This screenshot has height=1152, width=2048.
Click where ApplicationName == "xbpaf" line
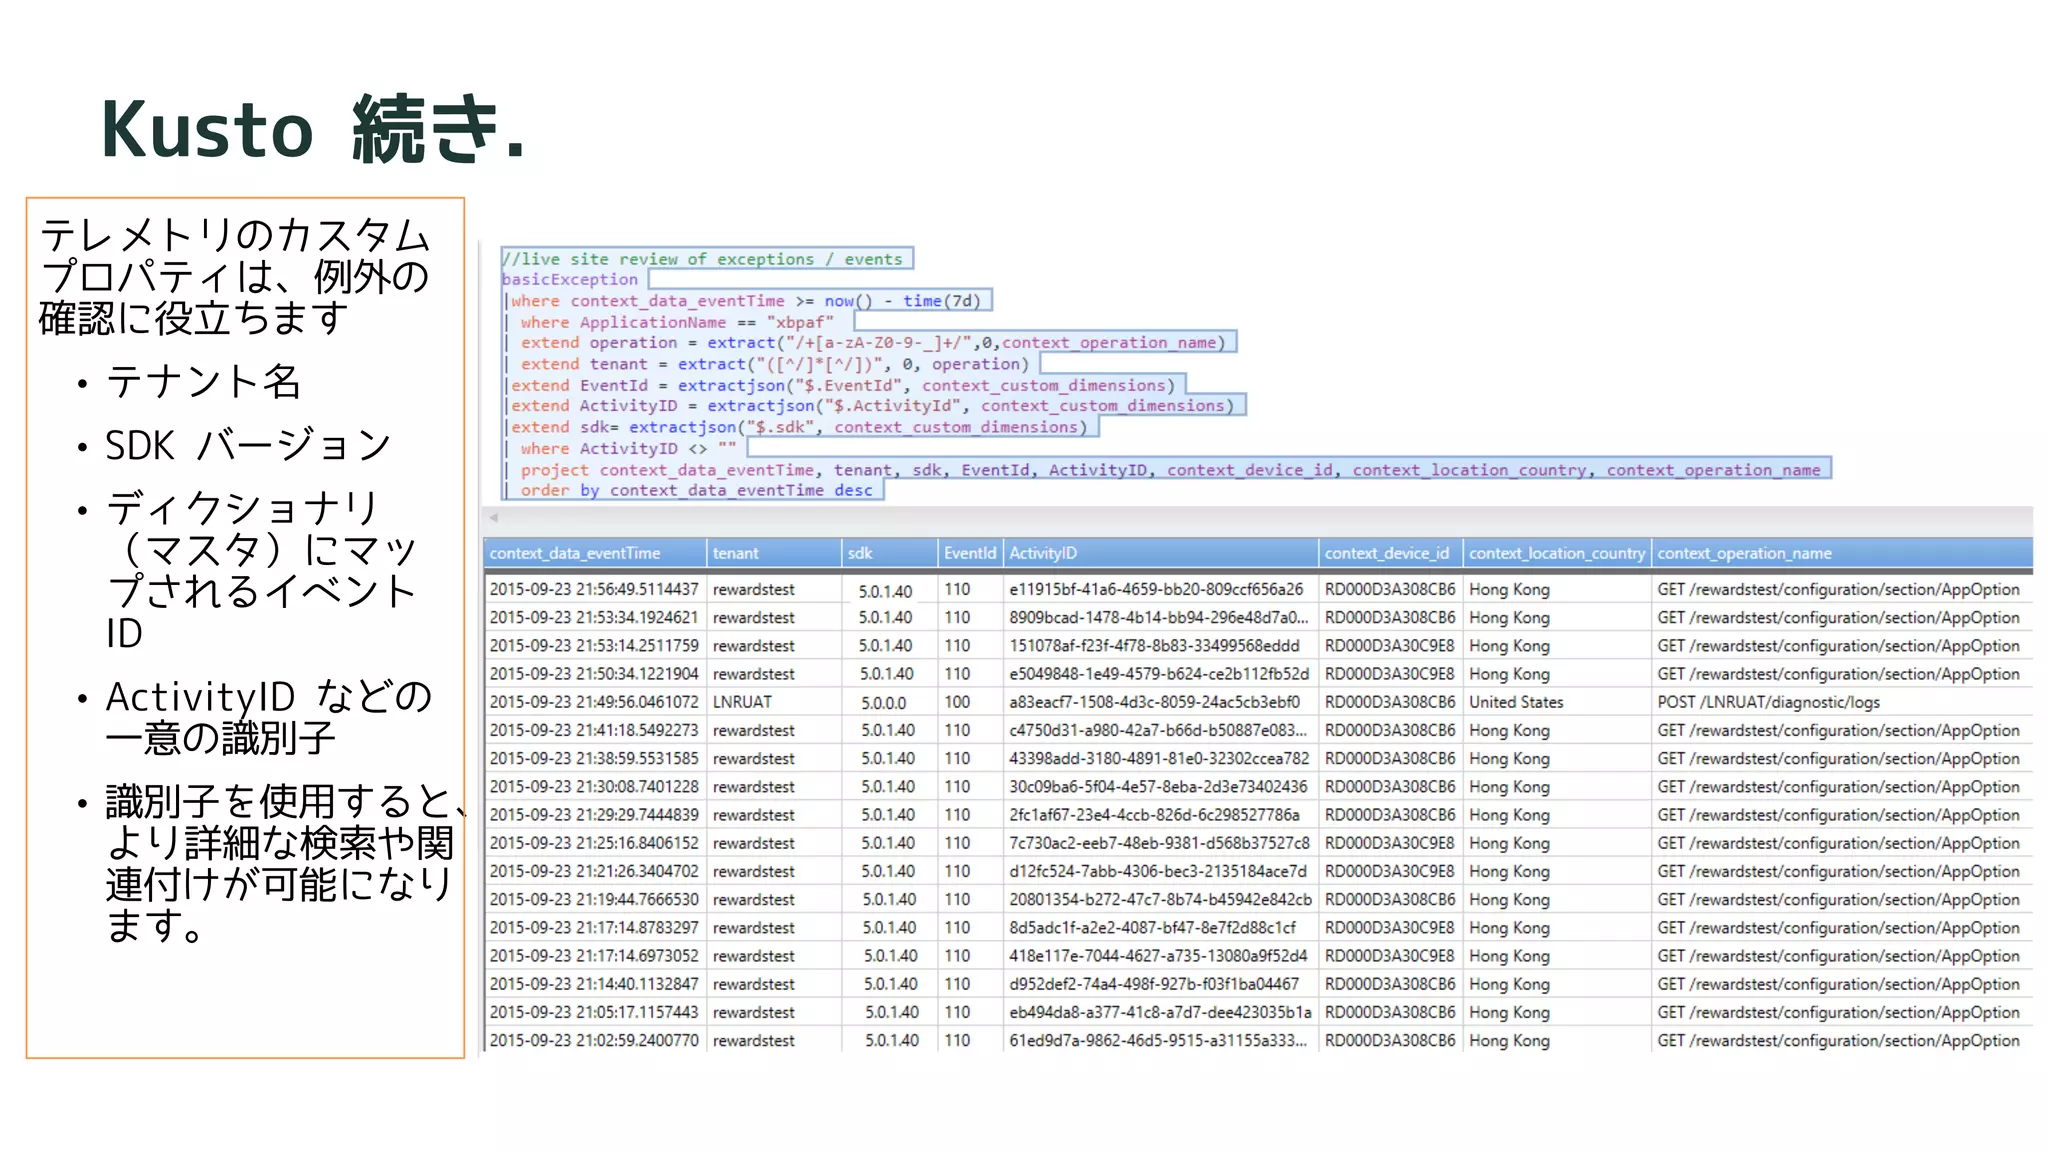pyautogui.click(x=677, y=322)
